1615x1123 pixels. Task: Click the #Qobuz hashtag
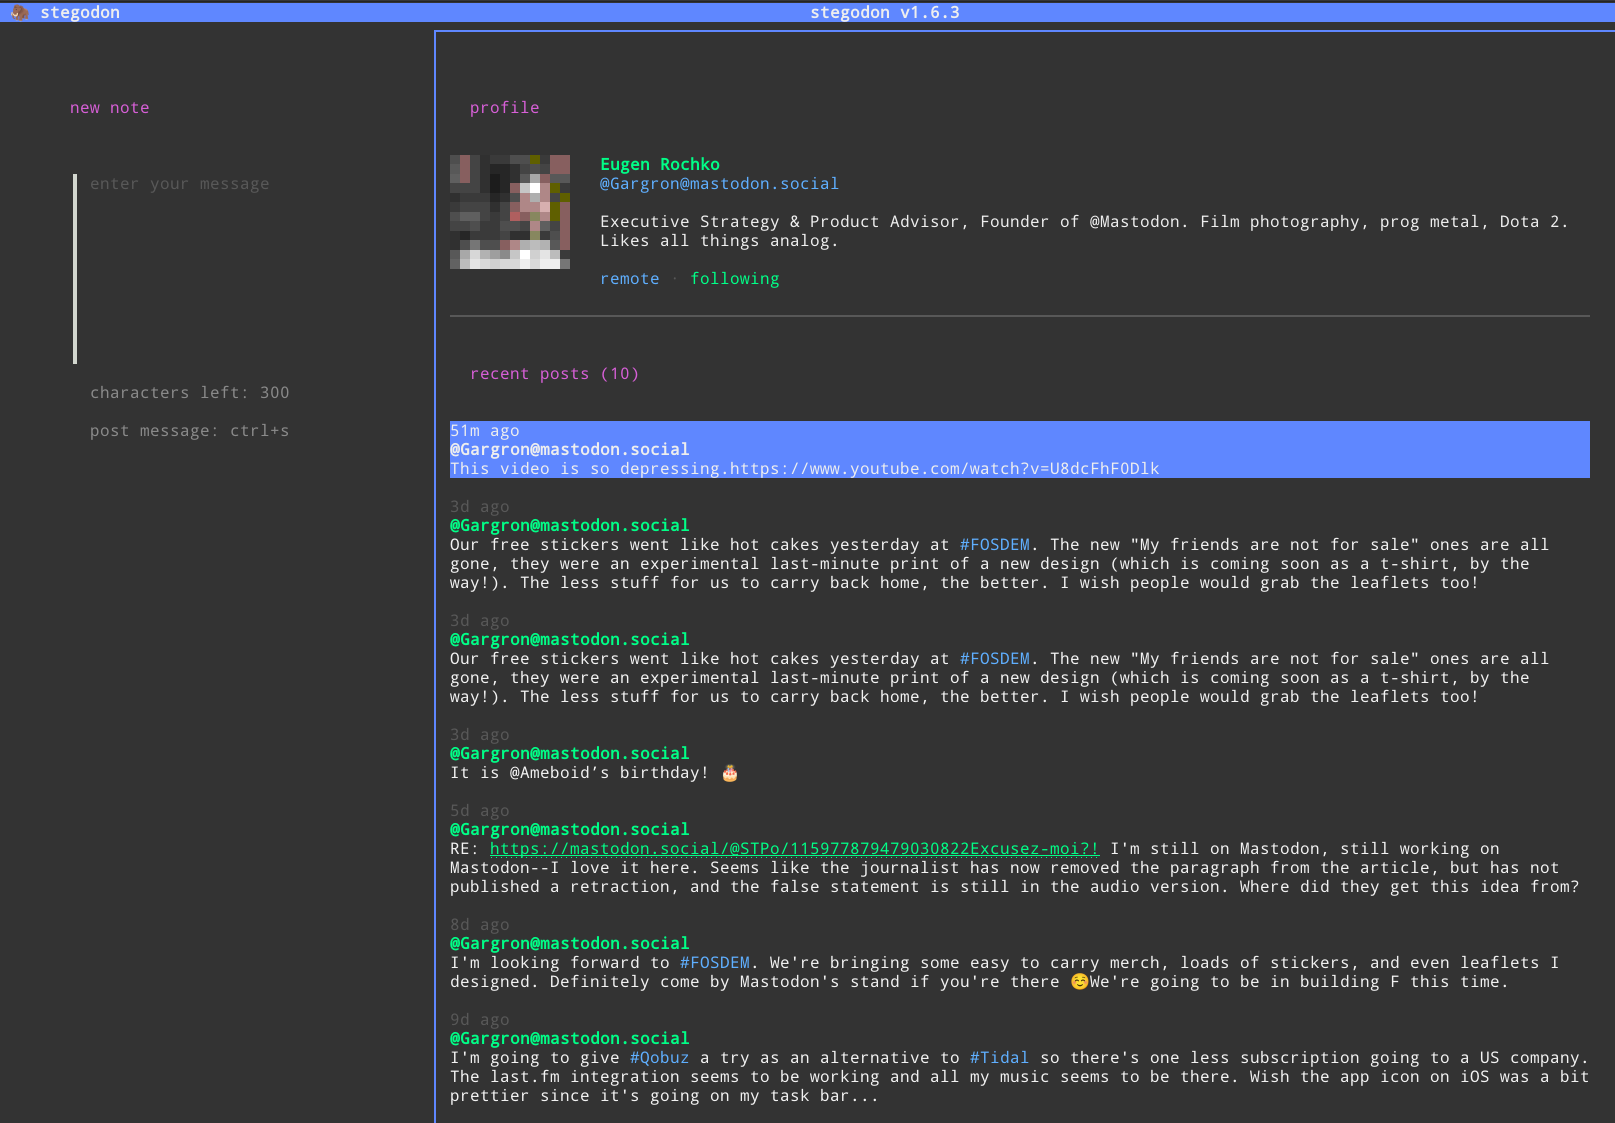pyautogui.click(x=659, y=1058)
